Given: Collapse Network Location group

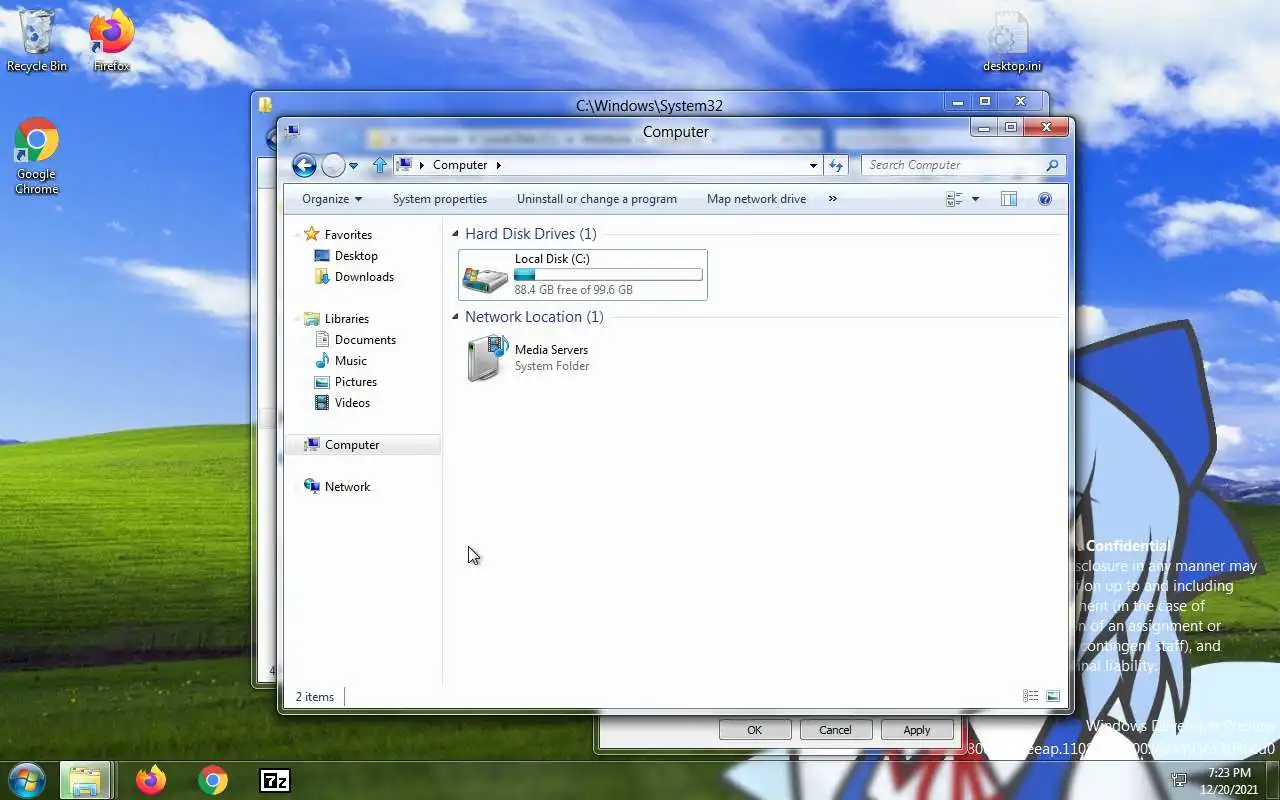Looking at the screenshot, I should click(455, 317).
